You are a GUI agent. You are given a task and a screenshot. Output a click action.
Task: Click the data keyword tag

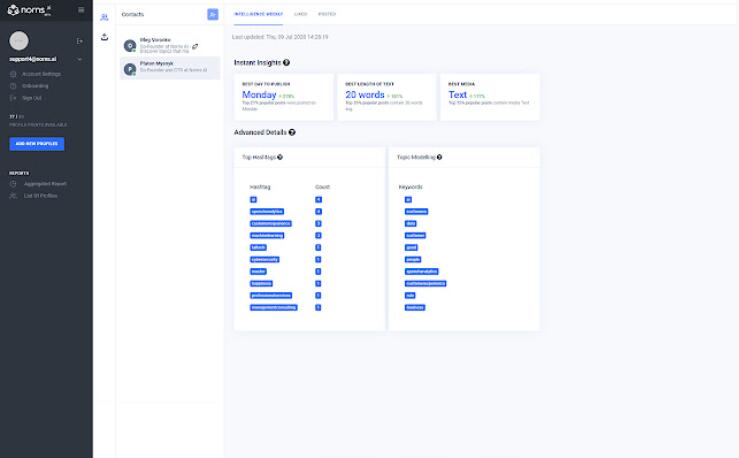tap(411, 223)
